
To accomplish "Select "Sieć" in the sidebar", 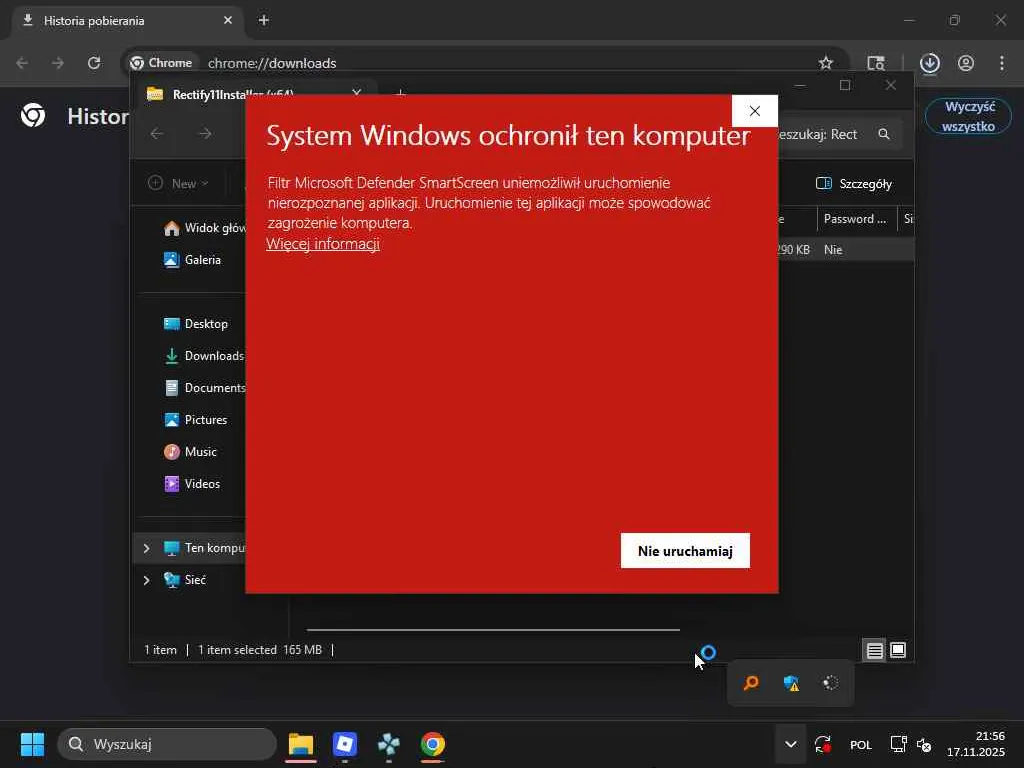I will tap(185, 580).
